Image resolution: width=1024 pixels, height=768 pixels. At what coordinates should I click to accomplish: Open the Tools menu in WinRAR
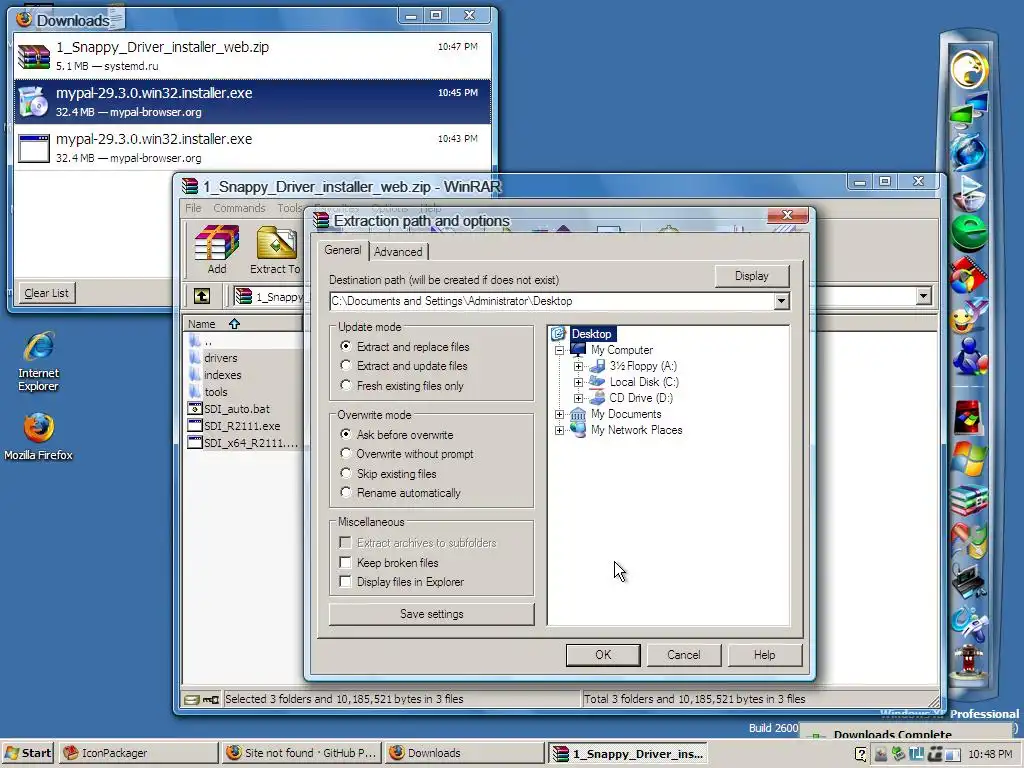pyautogui.click(x=289, y=208)
